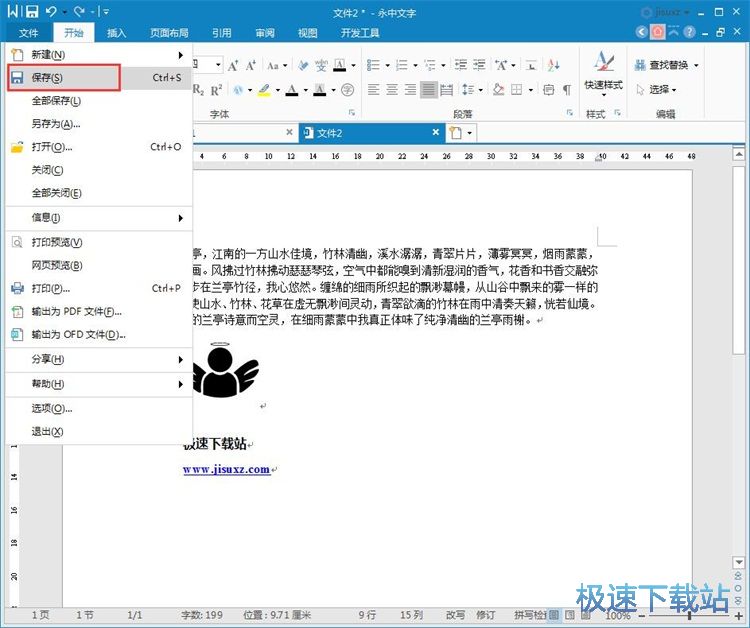Click the Undo arrow icon
The height and width of the screenshot is (628, 750).
click(x=51, y=11)
